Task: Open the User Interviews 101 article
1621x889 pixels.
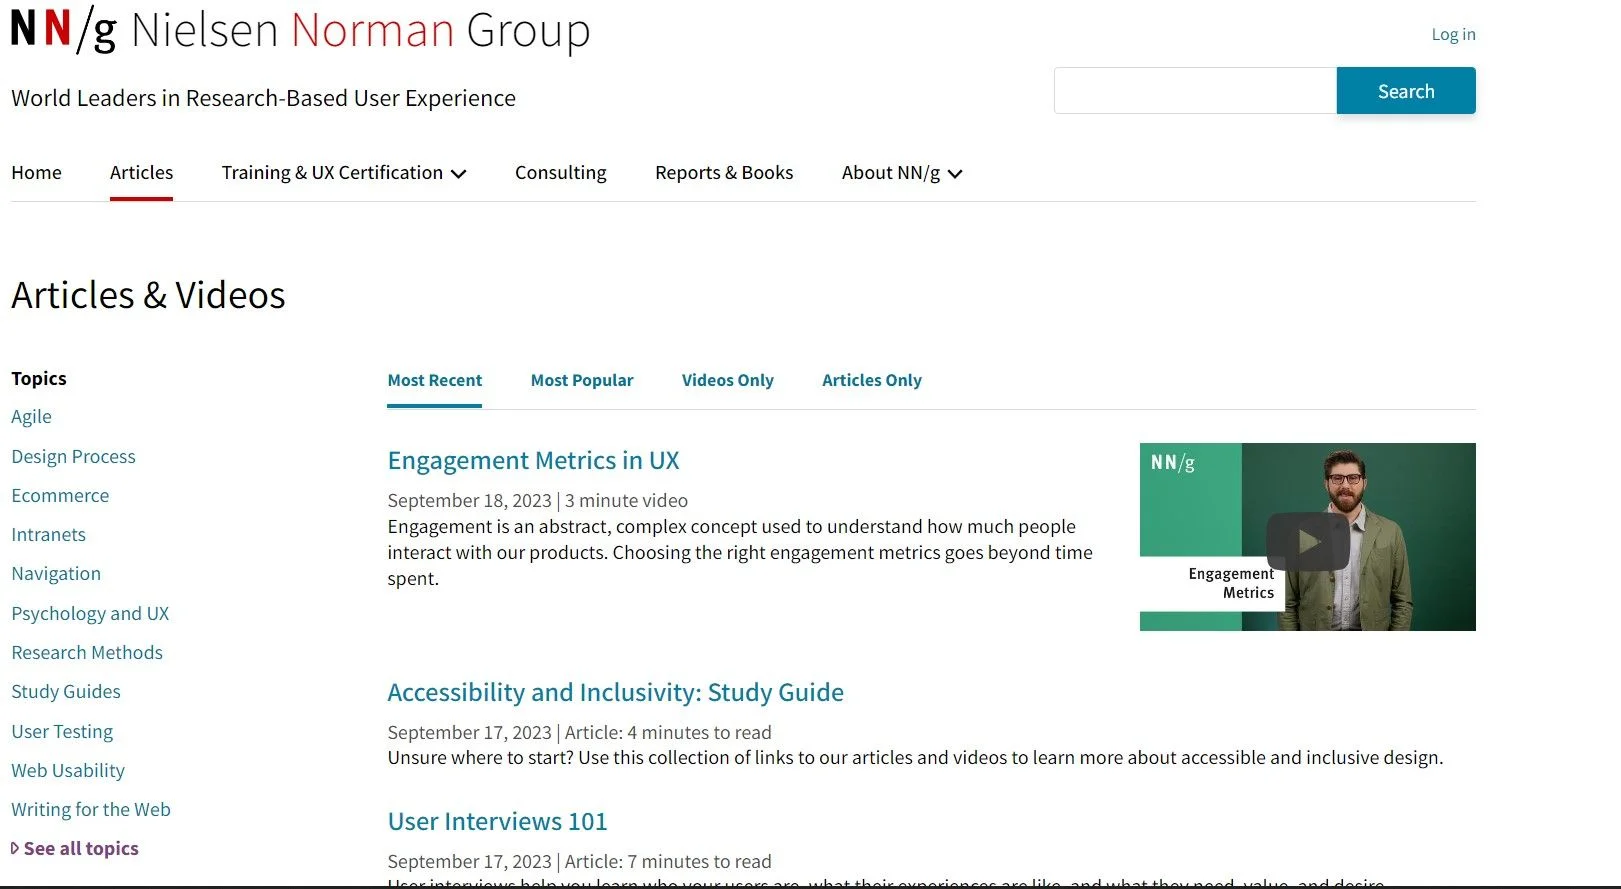Action: point(497,822)
